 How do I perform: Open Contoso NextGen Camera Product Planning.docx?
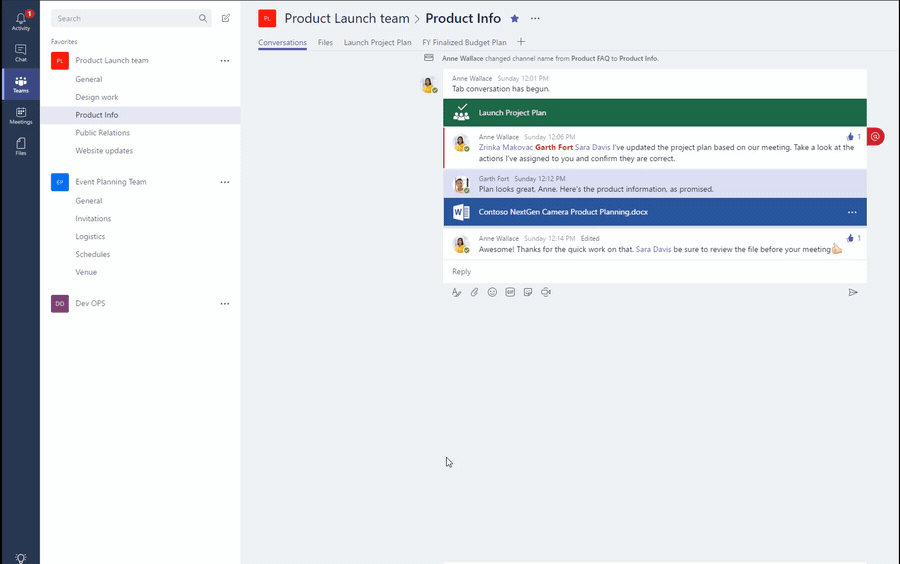pyautogui.click(x=655, y=212)
